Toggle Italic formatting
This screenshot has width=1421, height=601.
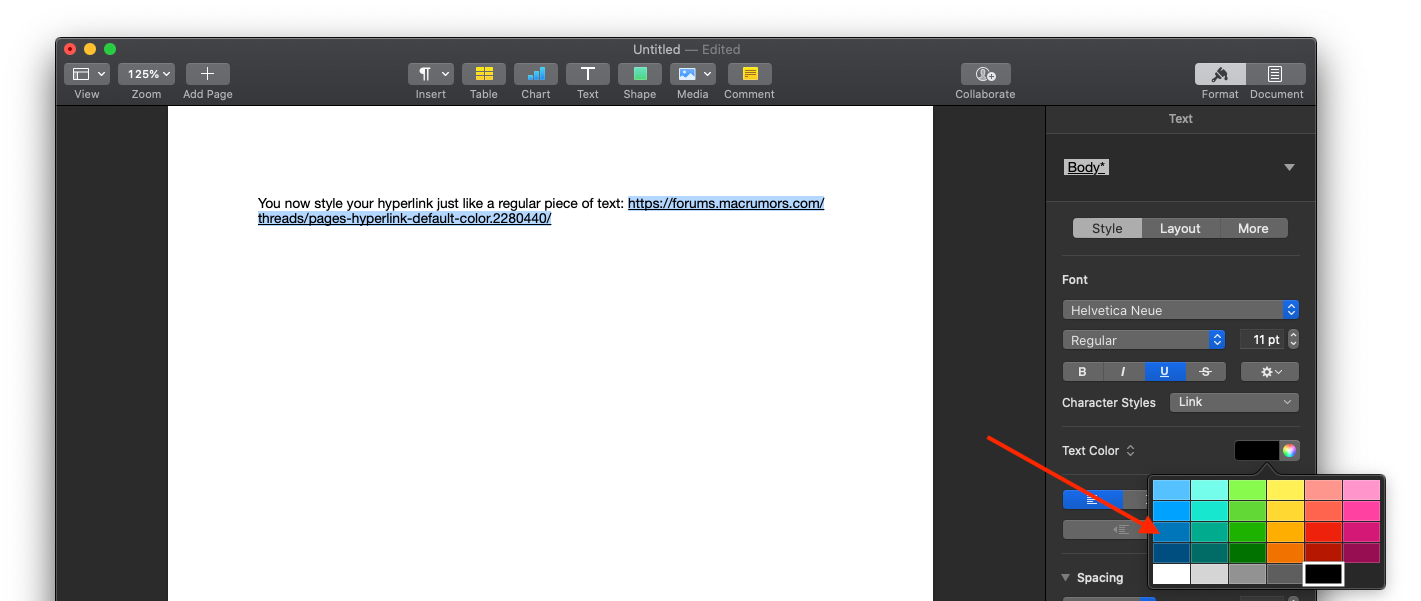(x=1123, y=371)
